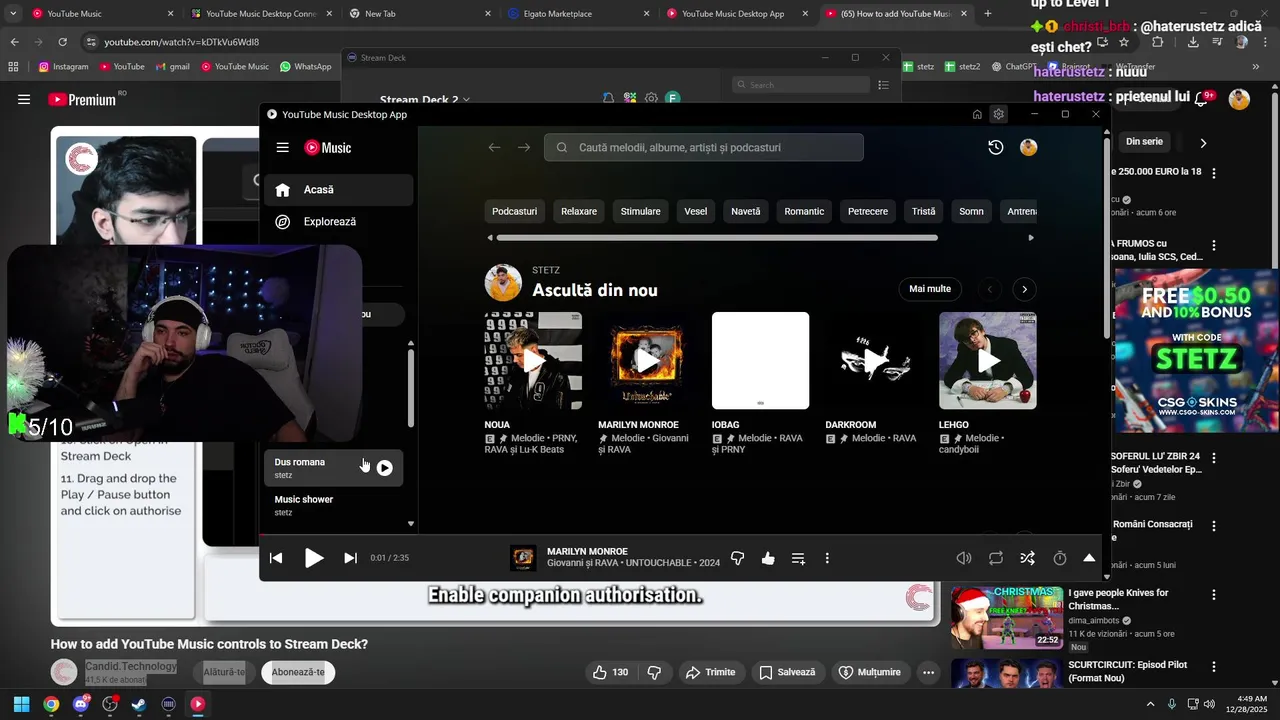Expand the now playing panel arrow
This screenshot has height=720, width=1280.
pos(1089,558)
